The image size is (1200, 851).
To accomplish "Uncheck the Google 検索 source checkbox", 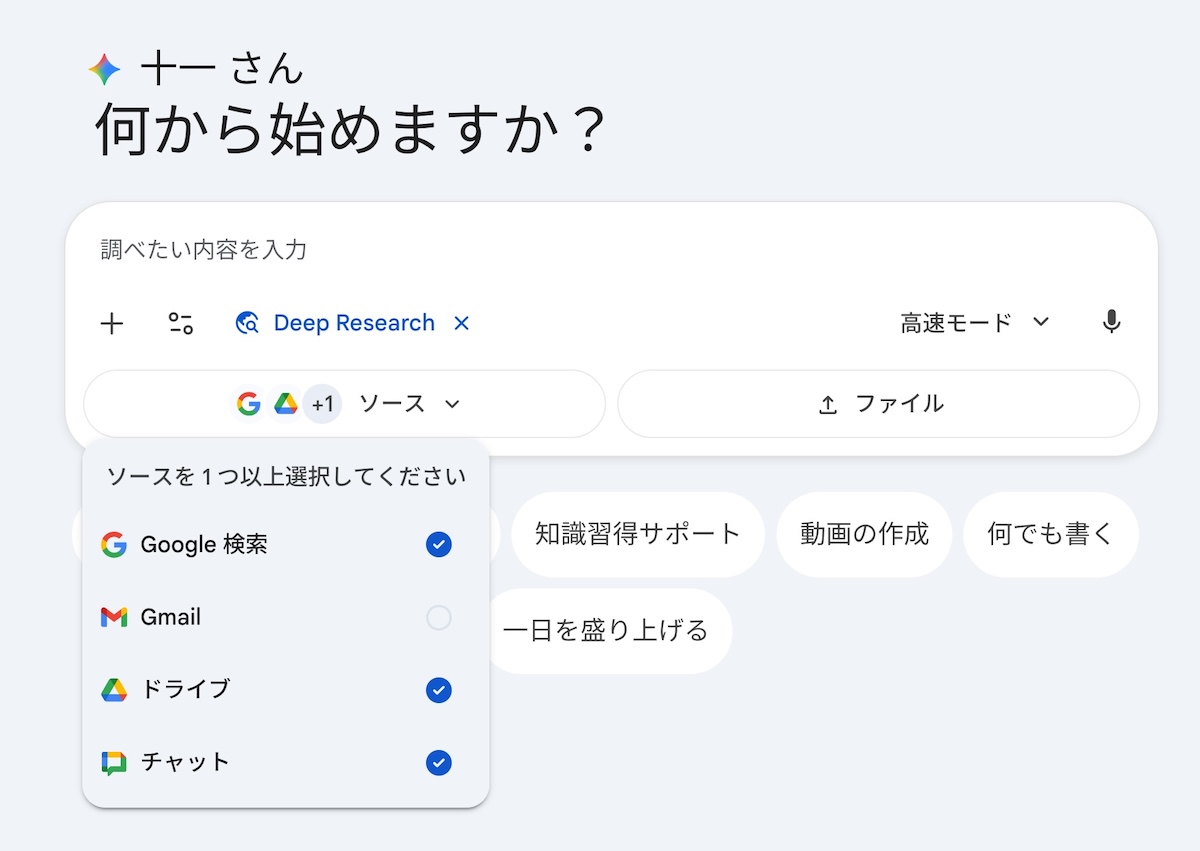I will (x=438, y=544).
